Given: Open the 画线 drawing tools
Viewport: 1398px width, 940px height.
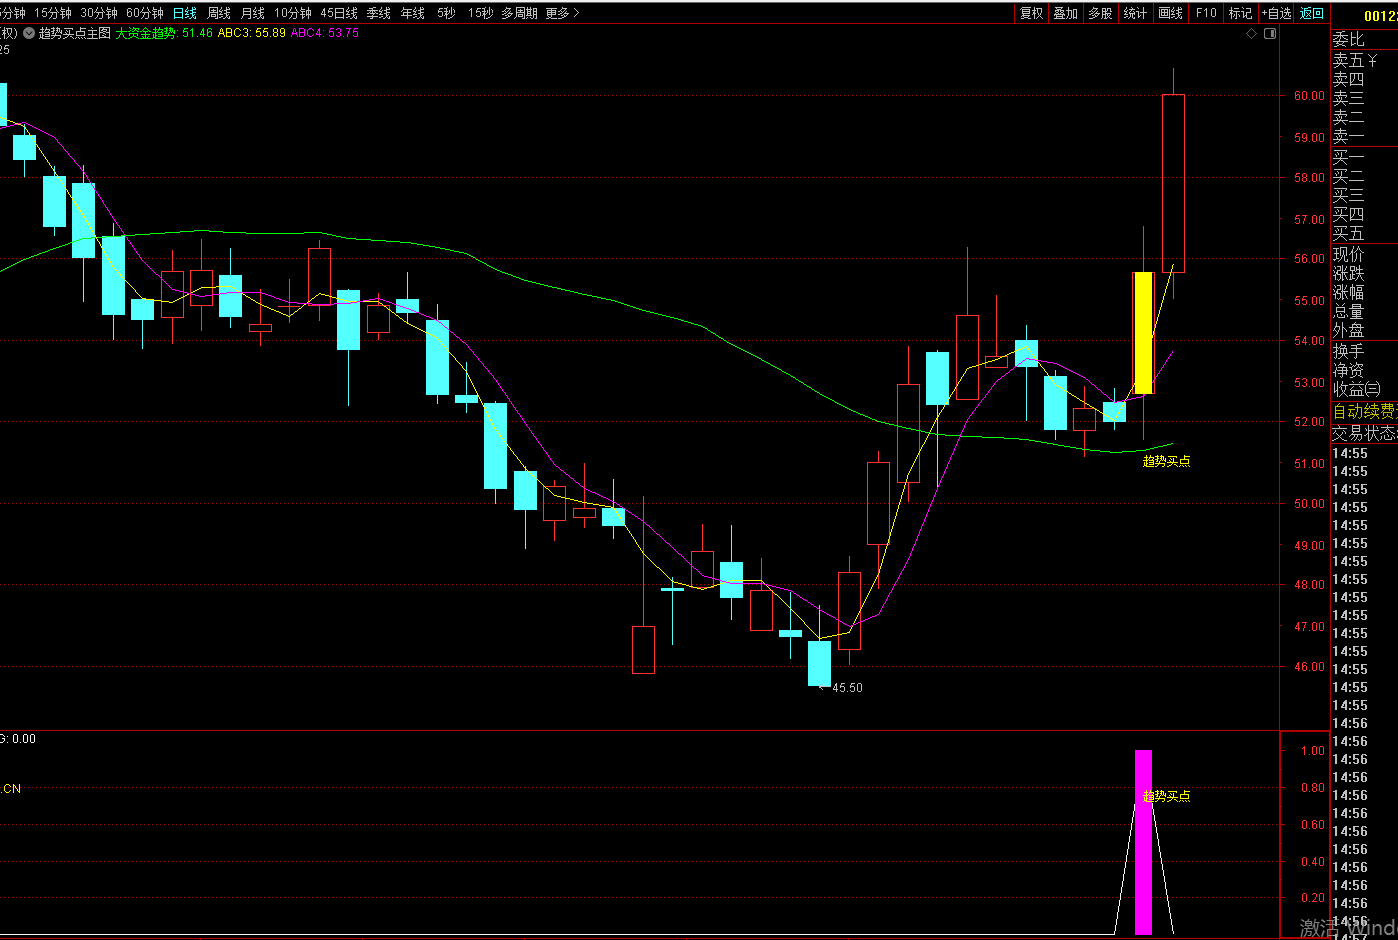Looking at the screenshot, I should click(x=1170, y=13).
